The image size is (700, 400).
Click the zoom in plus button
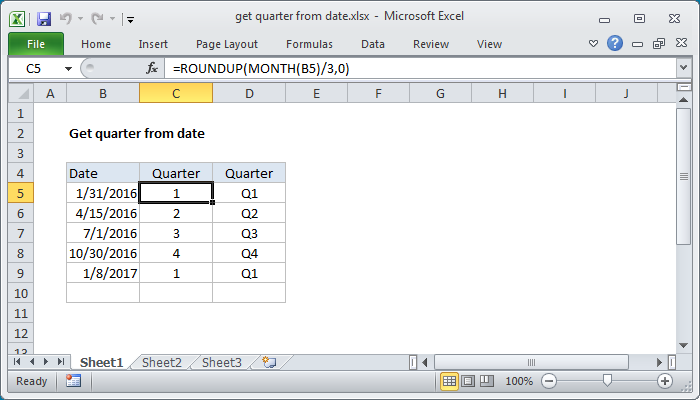coord(664,381)
